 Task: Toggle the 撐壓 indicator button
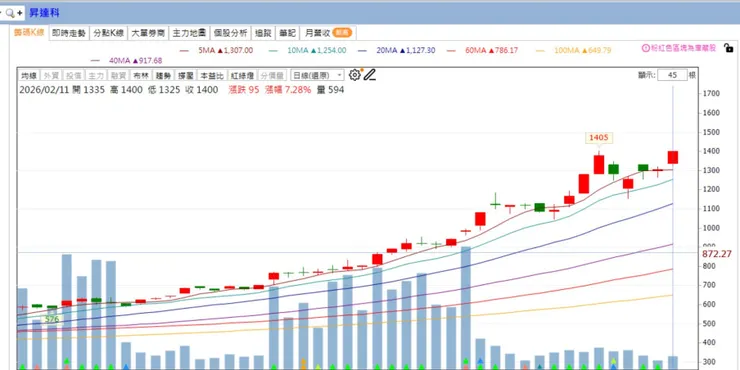[x=185, y=75]
